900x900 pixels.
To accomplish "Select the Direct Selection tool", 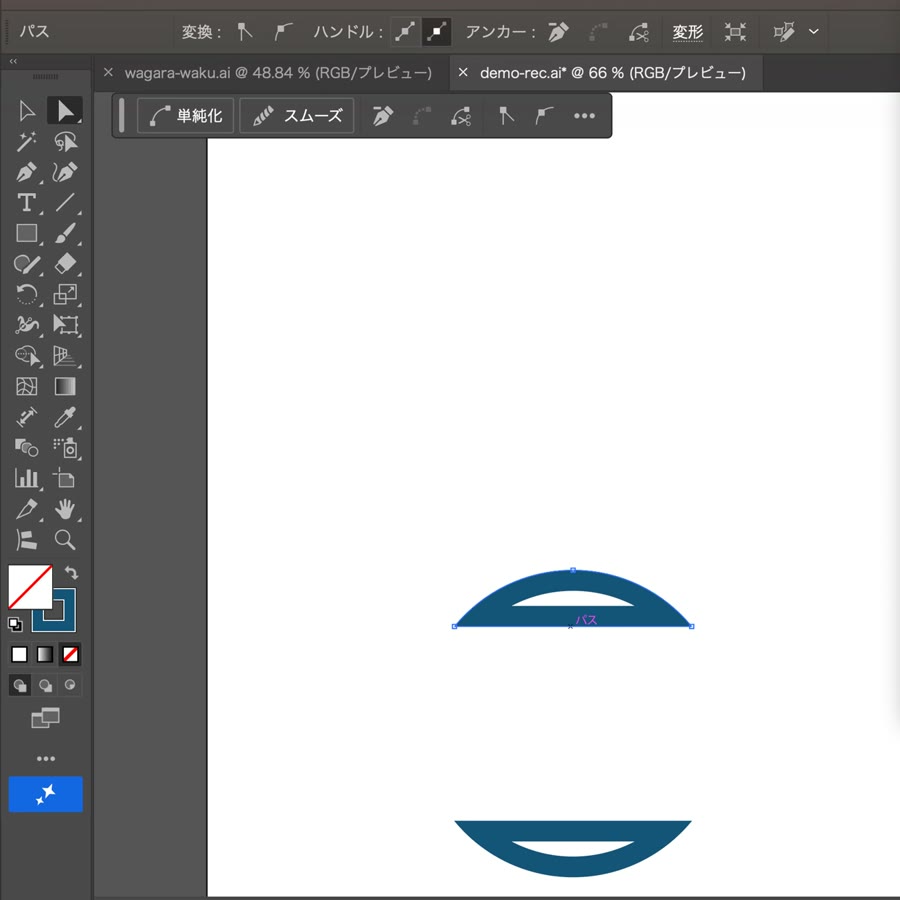I will click(x=65, y=110).
